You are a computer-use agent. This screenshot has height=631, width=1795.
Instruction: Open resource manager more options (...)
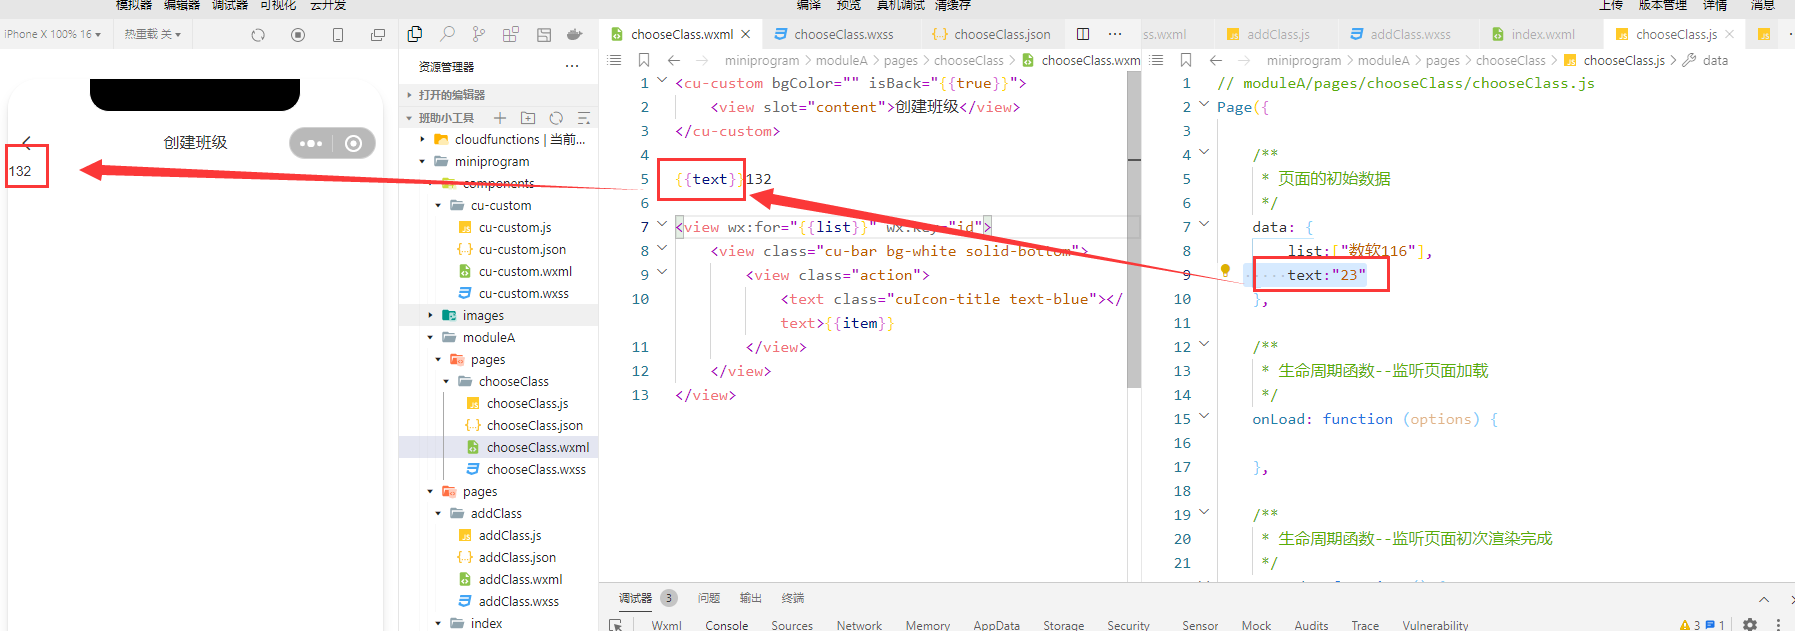[572, 66]
